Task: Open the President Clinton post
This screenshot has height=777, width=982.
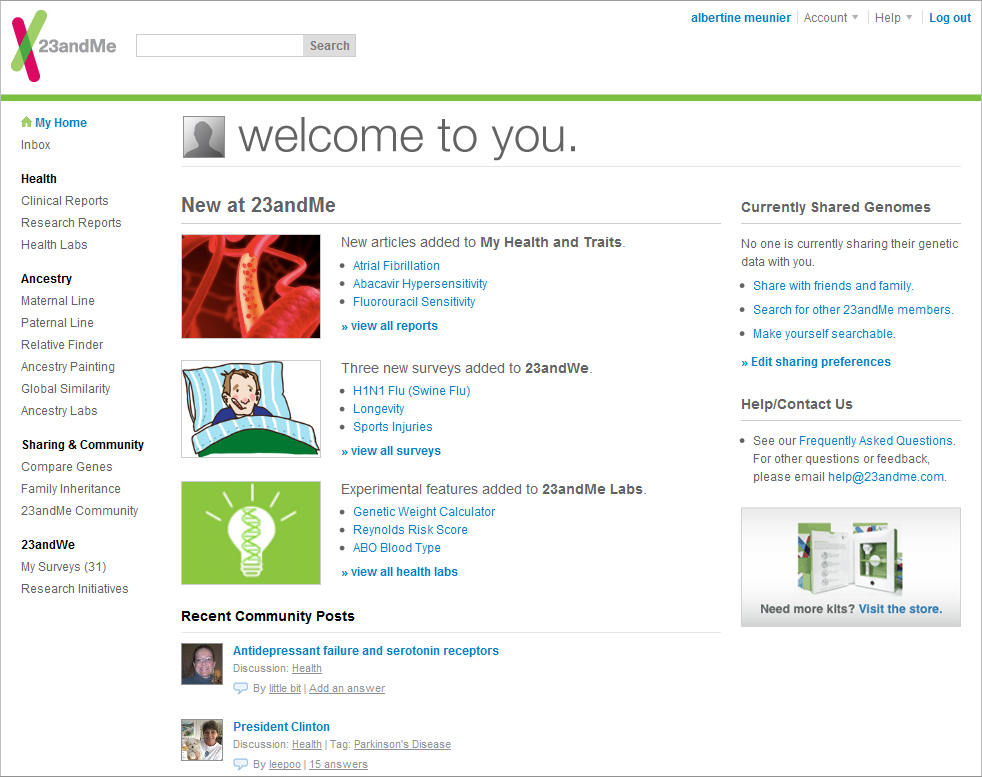Action: click(x=281, y=726)
